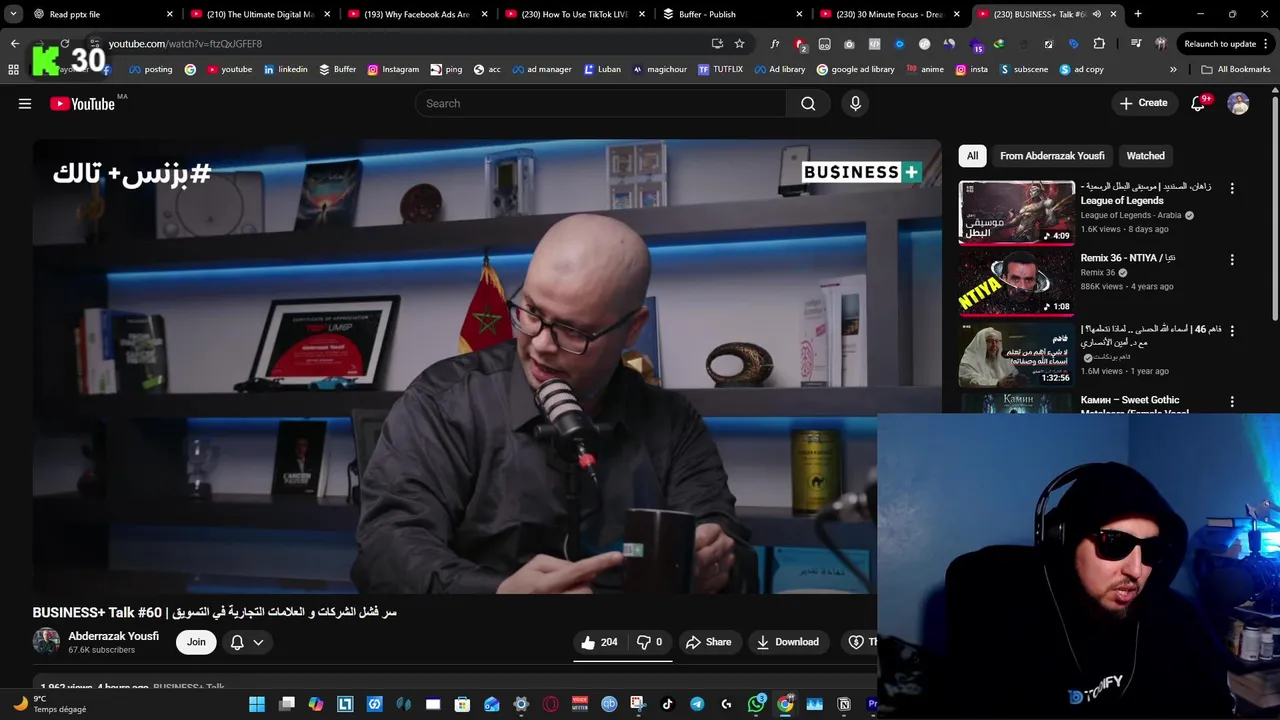Viewport: 1280px width, 720px height.
Task: Go back with the browser back arrow
Action: 14,44
